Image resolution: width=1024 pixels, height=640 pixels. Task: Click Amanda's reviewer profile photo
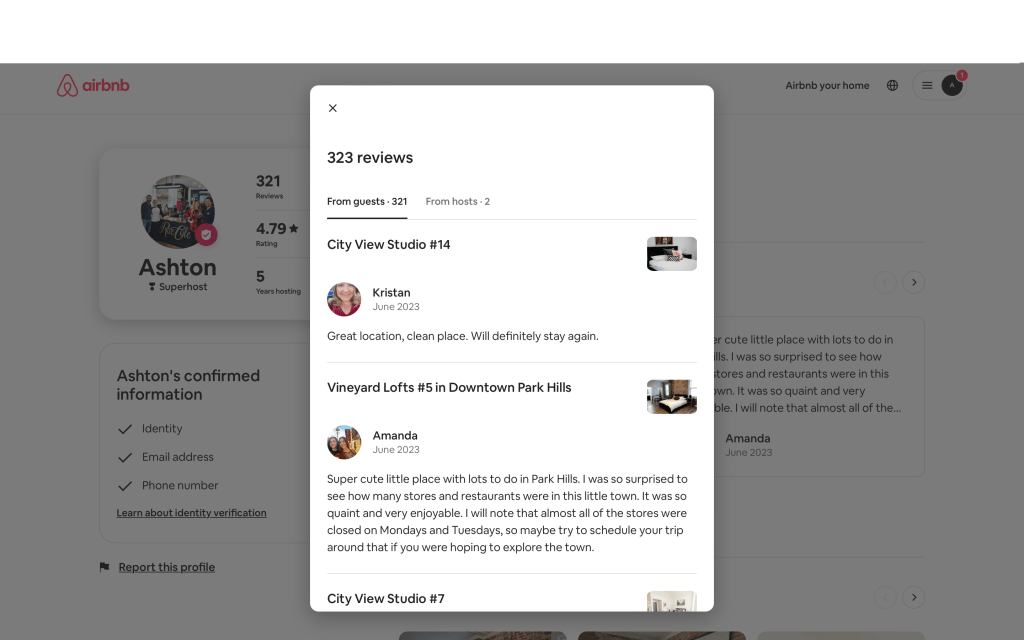pos(344,442)
